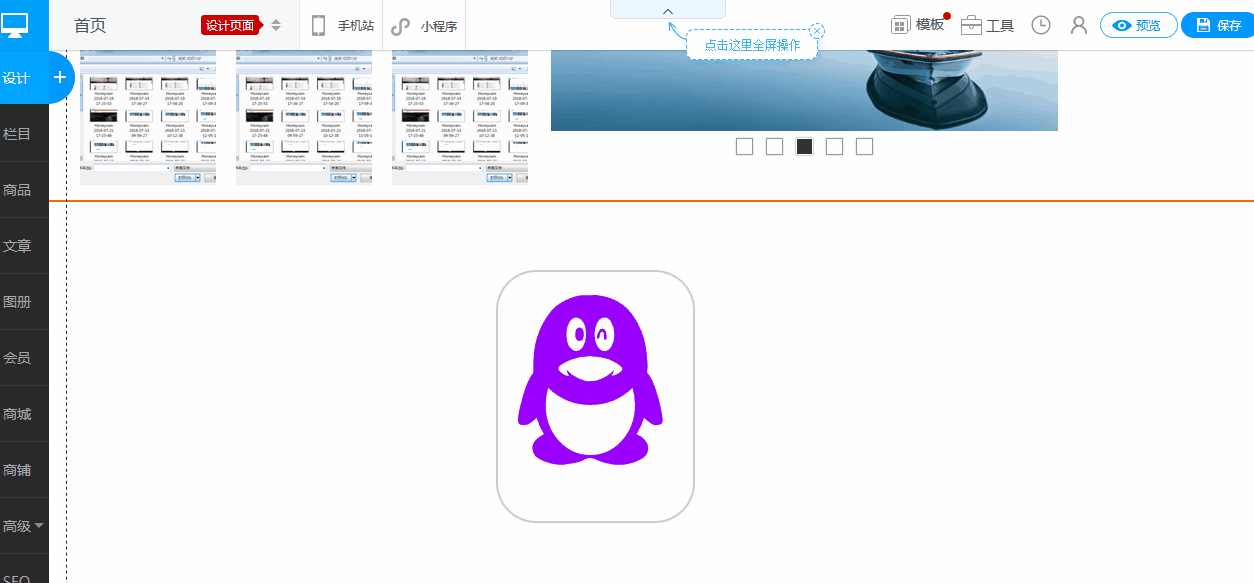
Task: Open the 栏目 sidebar menu
Action: coord(17,134)
